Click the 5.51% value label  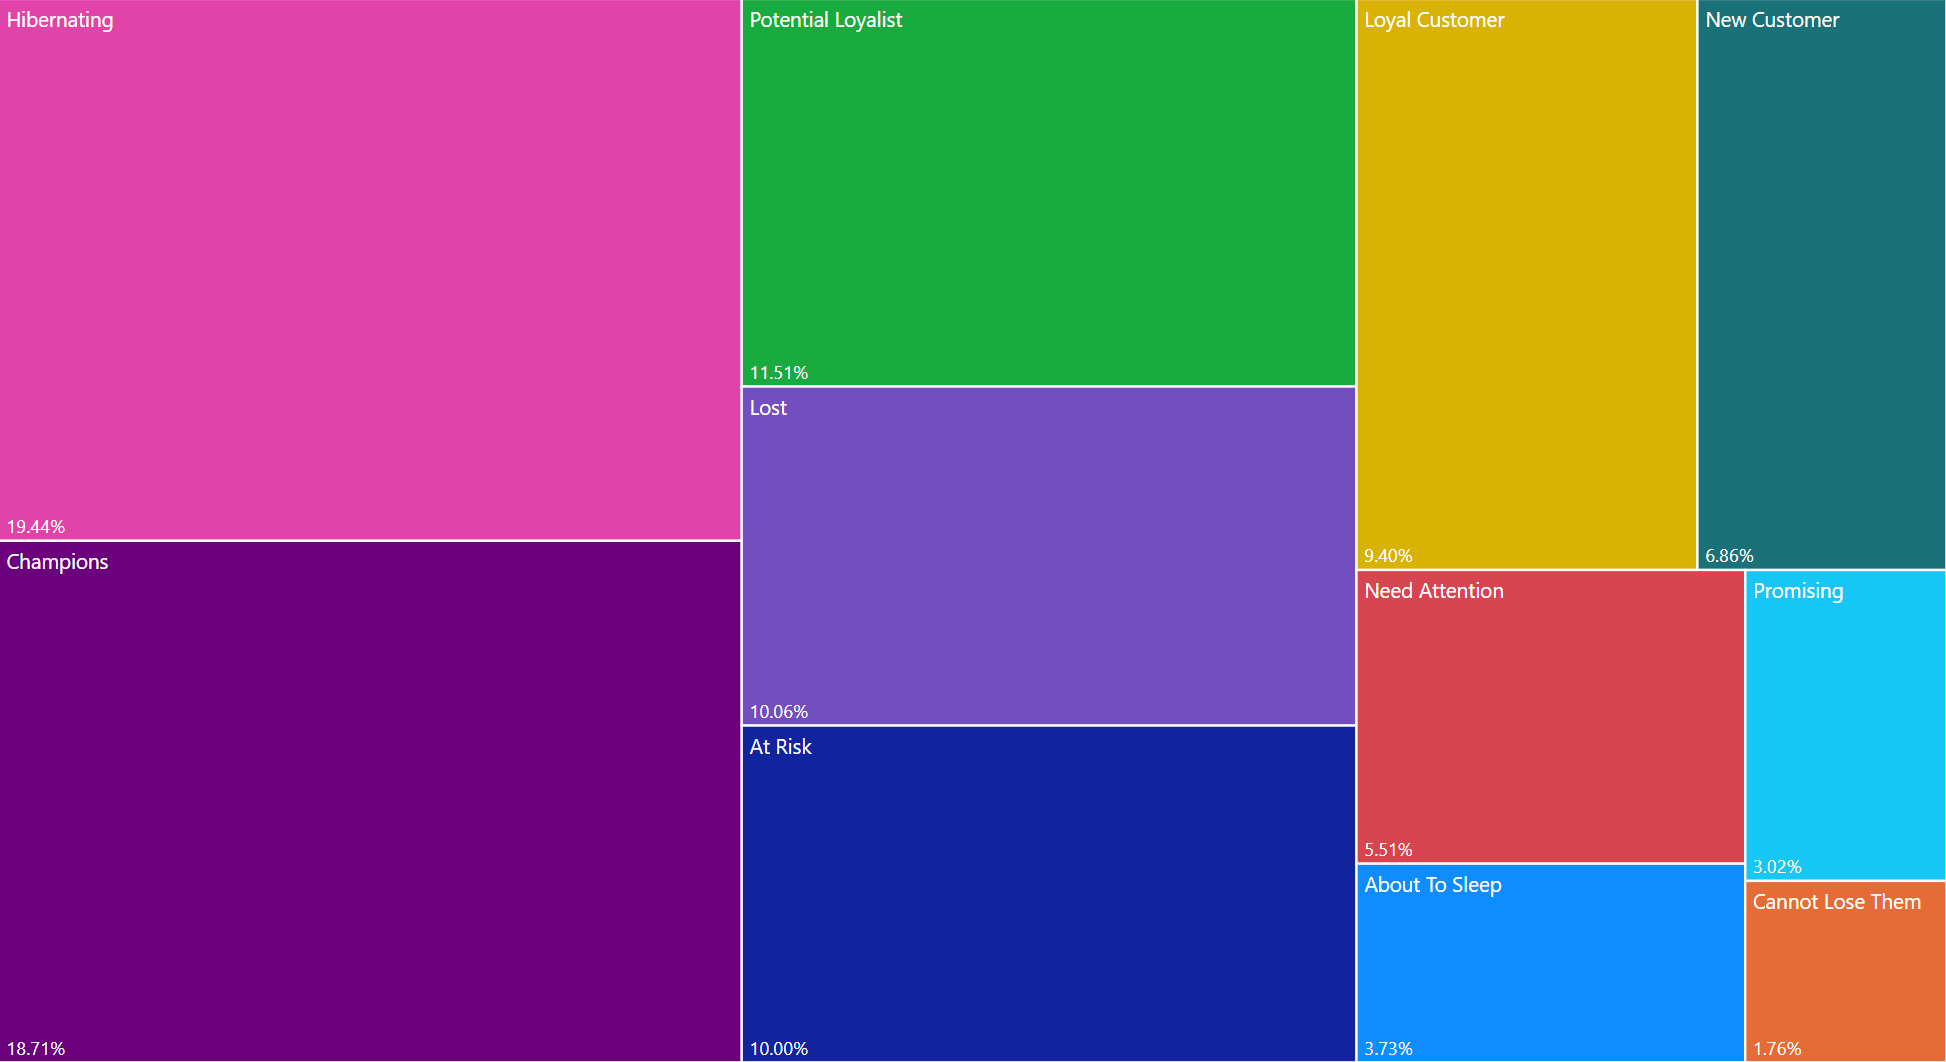[x=1388, y=850]
